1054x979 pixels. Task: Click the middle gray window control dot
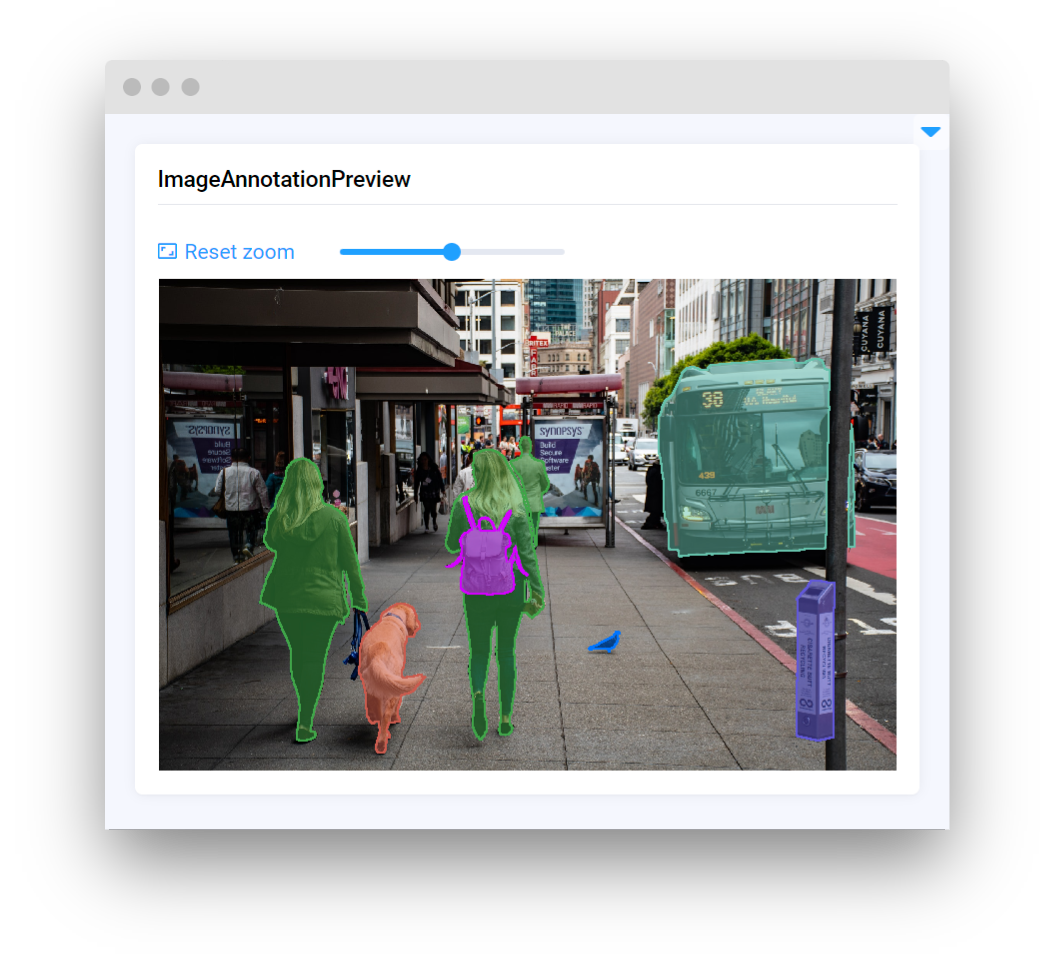point(161,87)
